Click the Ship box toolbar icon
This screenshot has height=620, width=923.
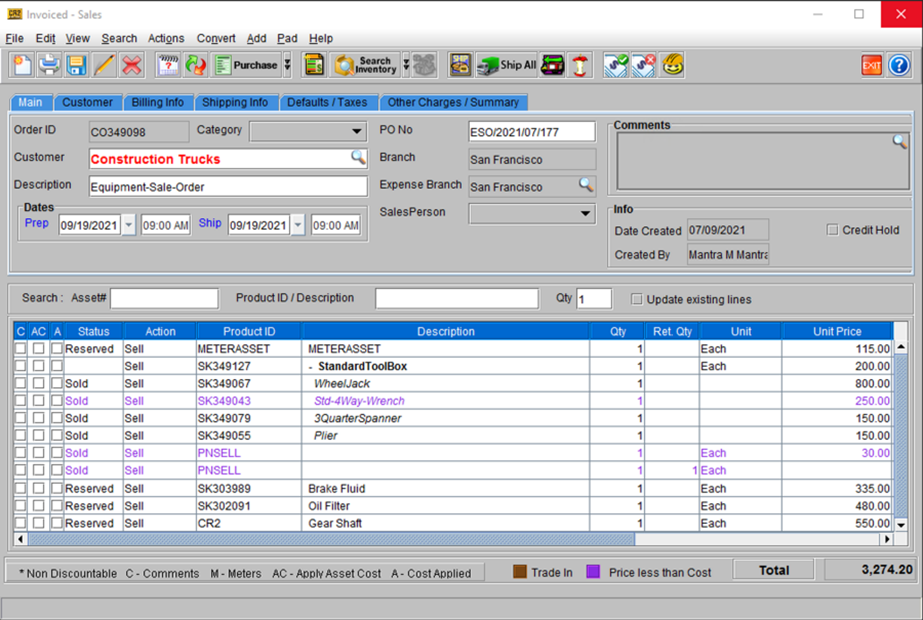[460, 65]
